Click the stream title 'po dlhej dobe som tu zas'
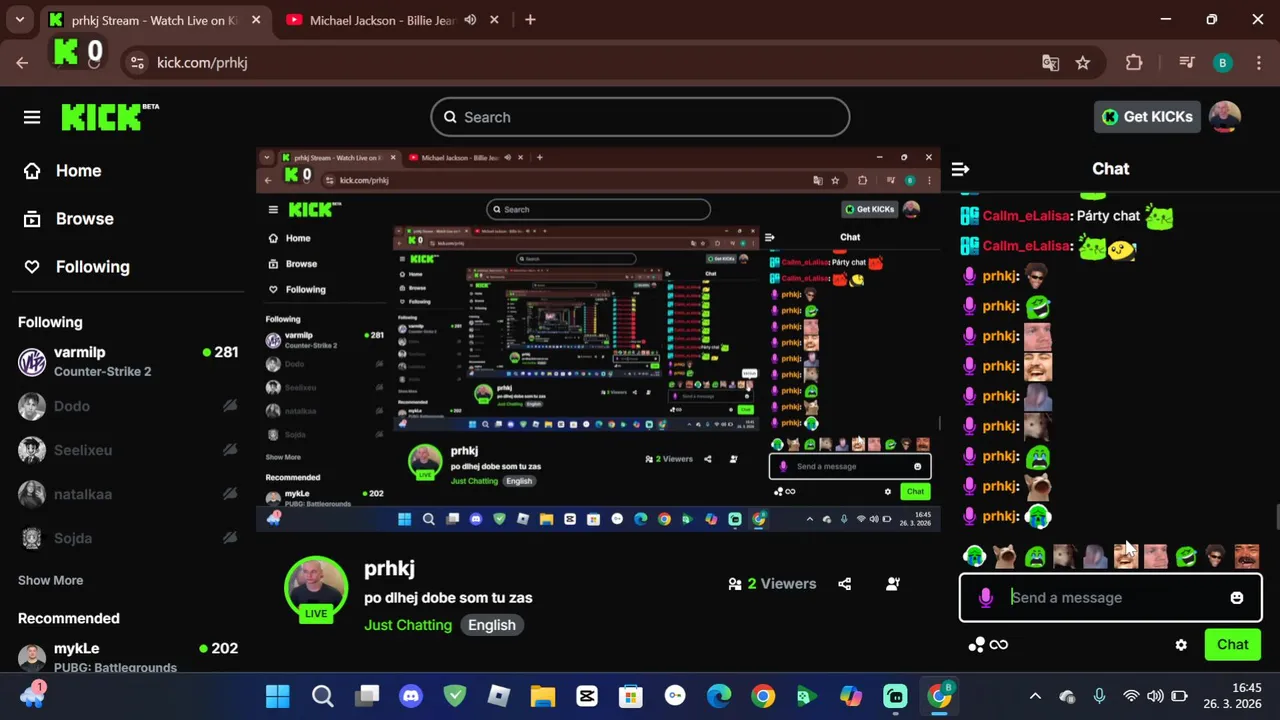 448,598
